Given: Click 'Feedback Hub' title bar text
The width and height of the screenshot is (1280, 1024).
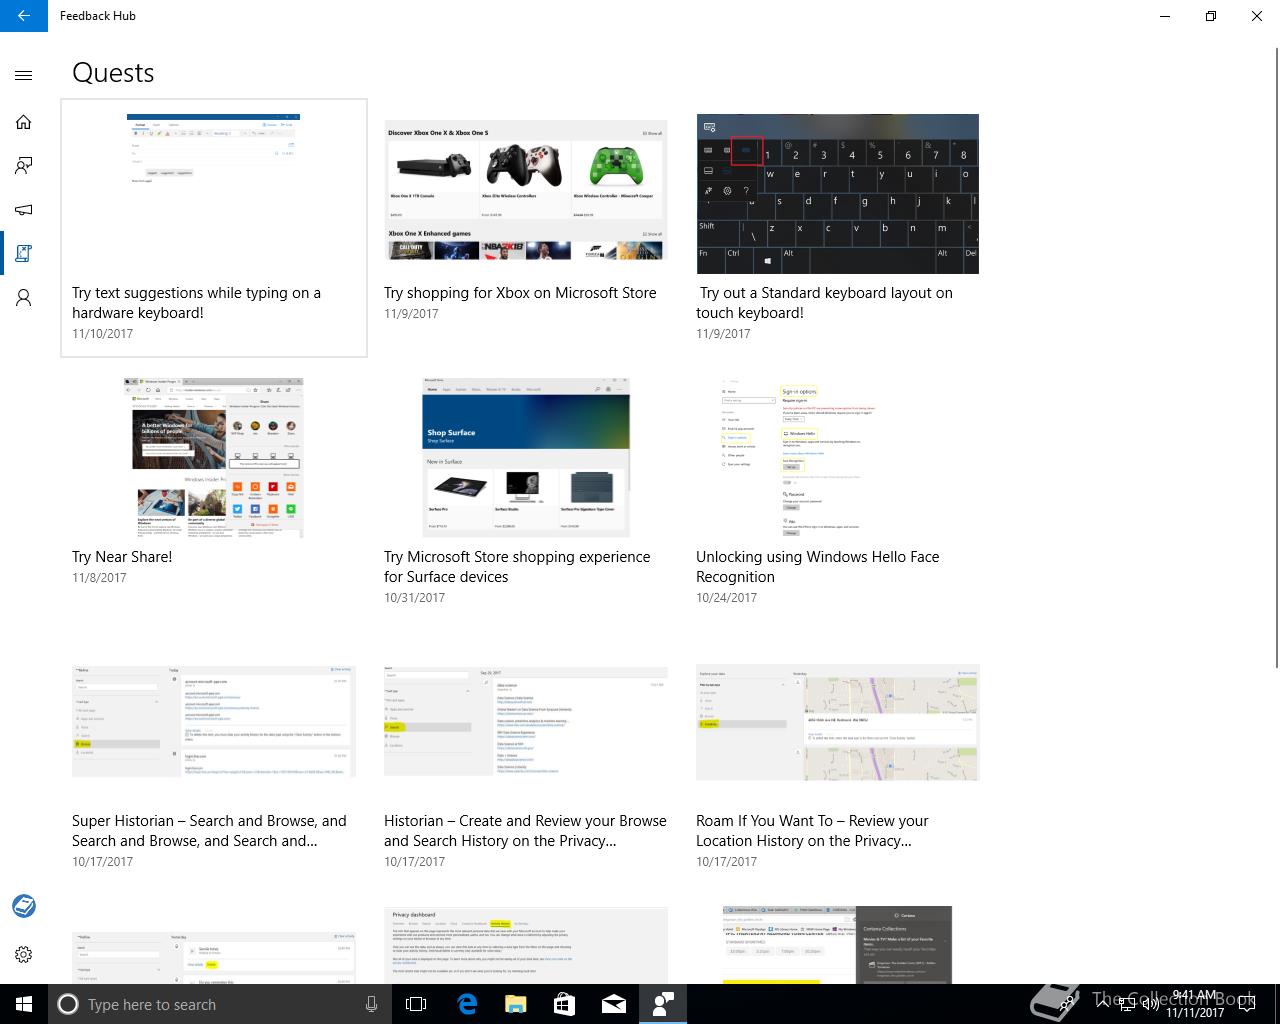Looking at the screenshot, I should coord(98,16).
